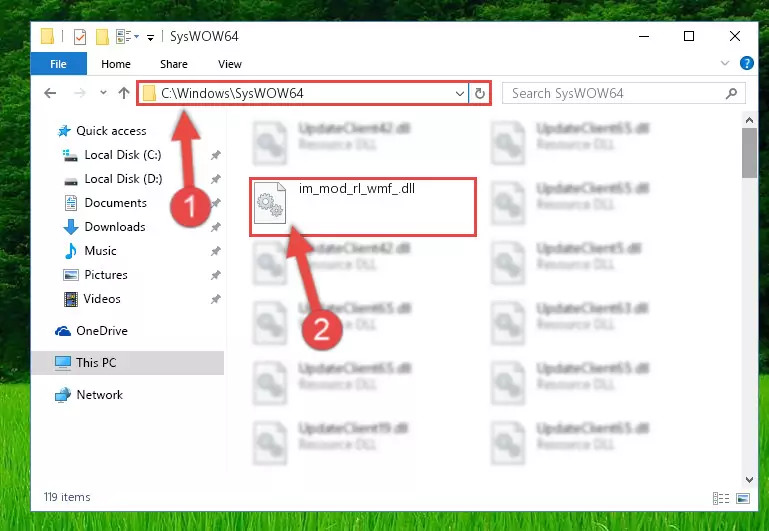Click the Forward navigation arrow
This screenshot has width=769, height=531.
click(79, 93)
